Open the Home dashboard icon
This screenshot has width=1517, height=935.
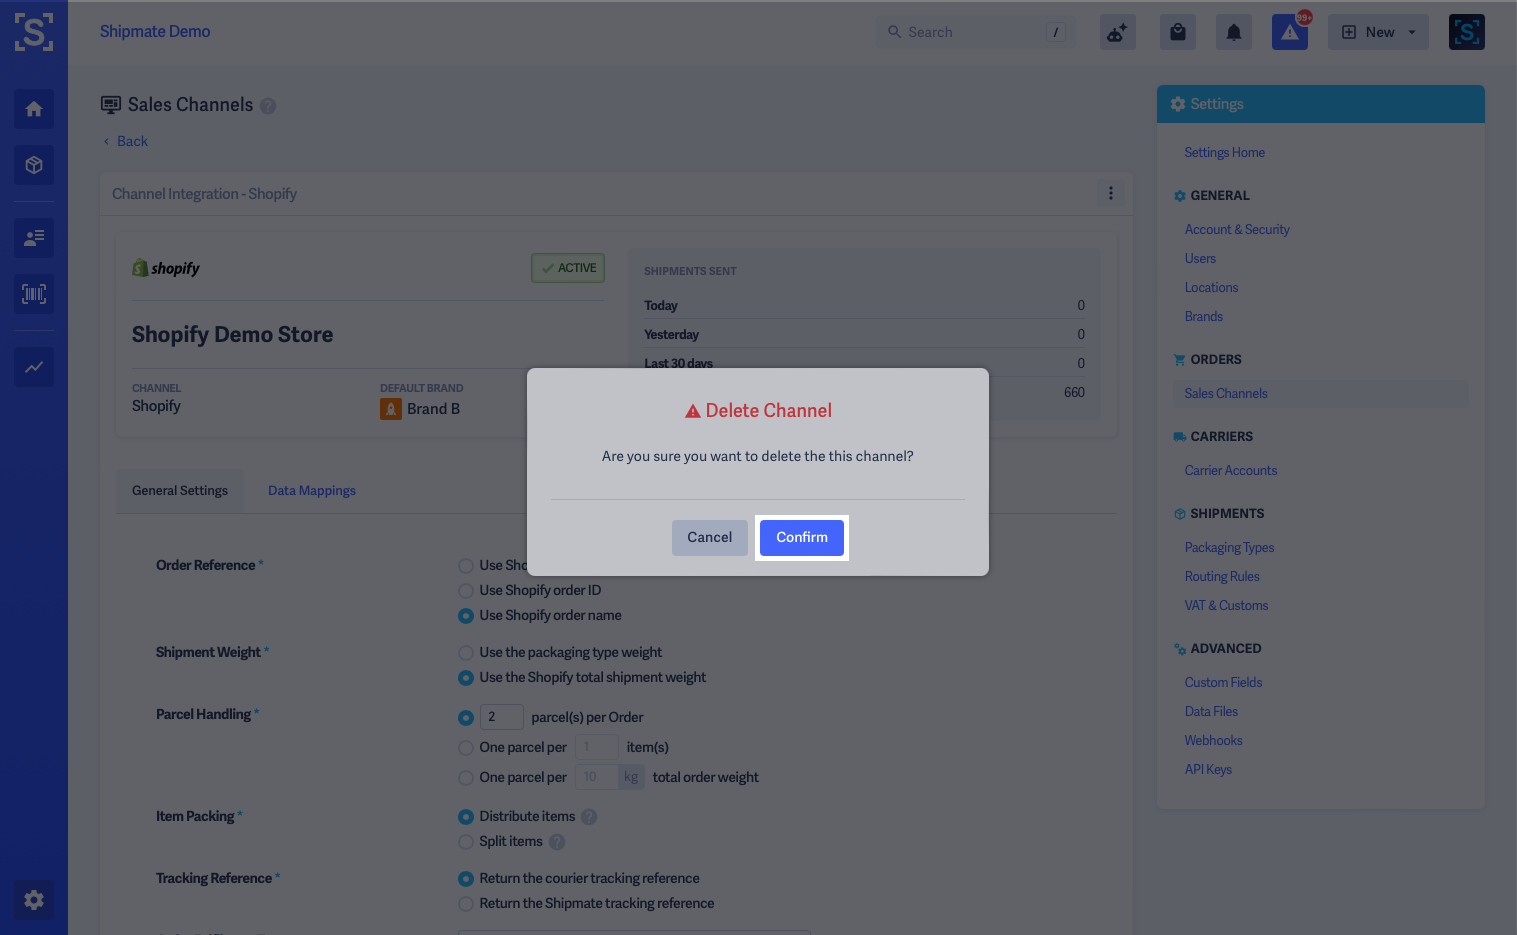click(x=33, y=108)
